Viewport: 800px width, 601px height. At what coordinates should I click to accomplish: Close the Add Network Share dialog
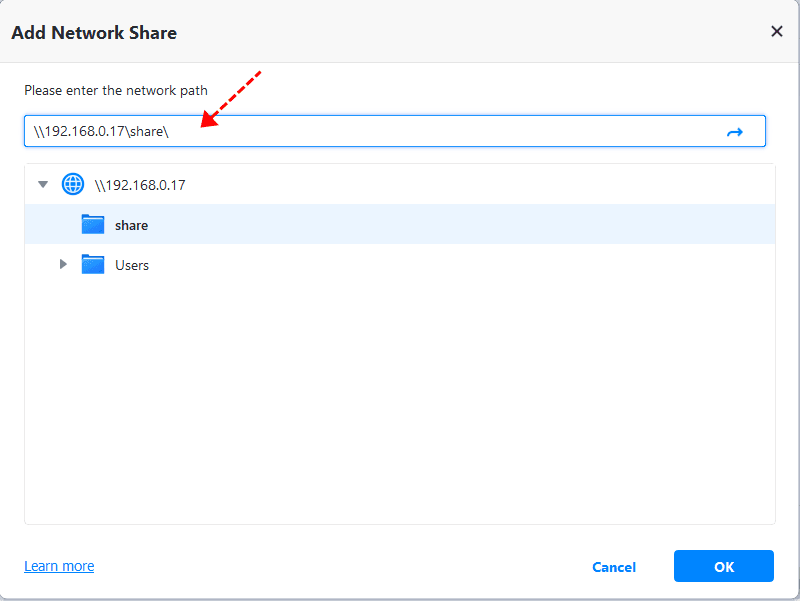coord(776,32)
